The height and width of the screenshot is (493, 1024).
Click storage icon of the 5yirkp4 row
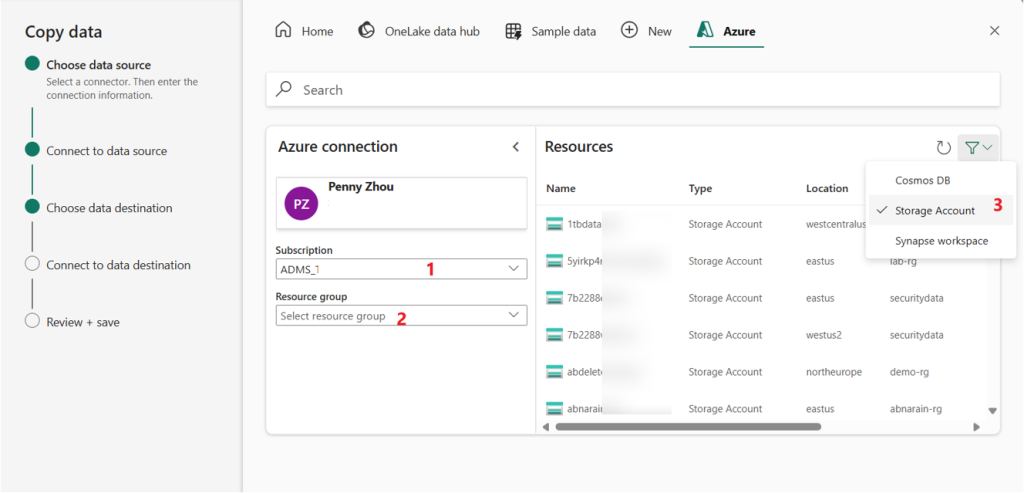coord(554,261)
